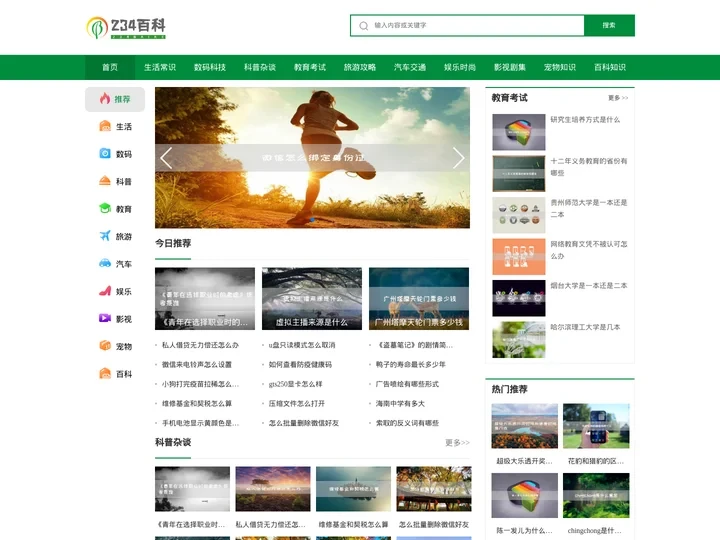Click the magnifier icon in search box
Image resolution: width=720 pixels, height=540 pixels.
[x=364, y=26]
